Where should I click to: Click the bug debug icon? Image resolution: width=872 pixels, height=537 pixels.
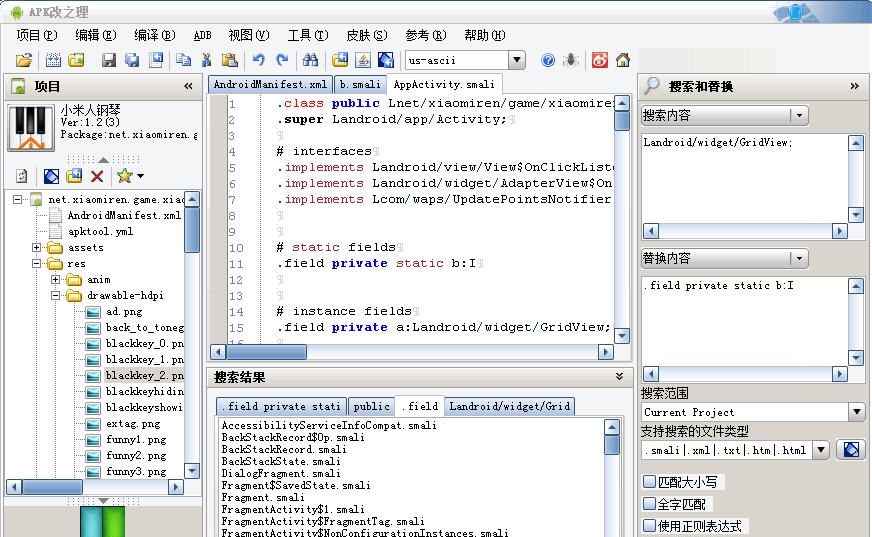coord(570,60)
